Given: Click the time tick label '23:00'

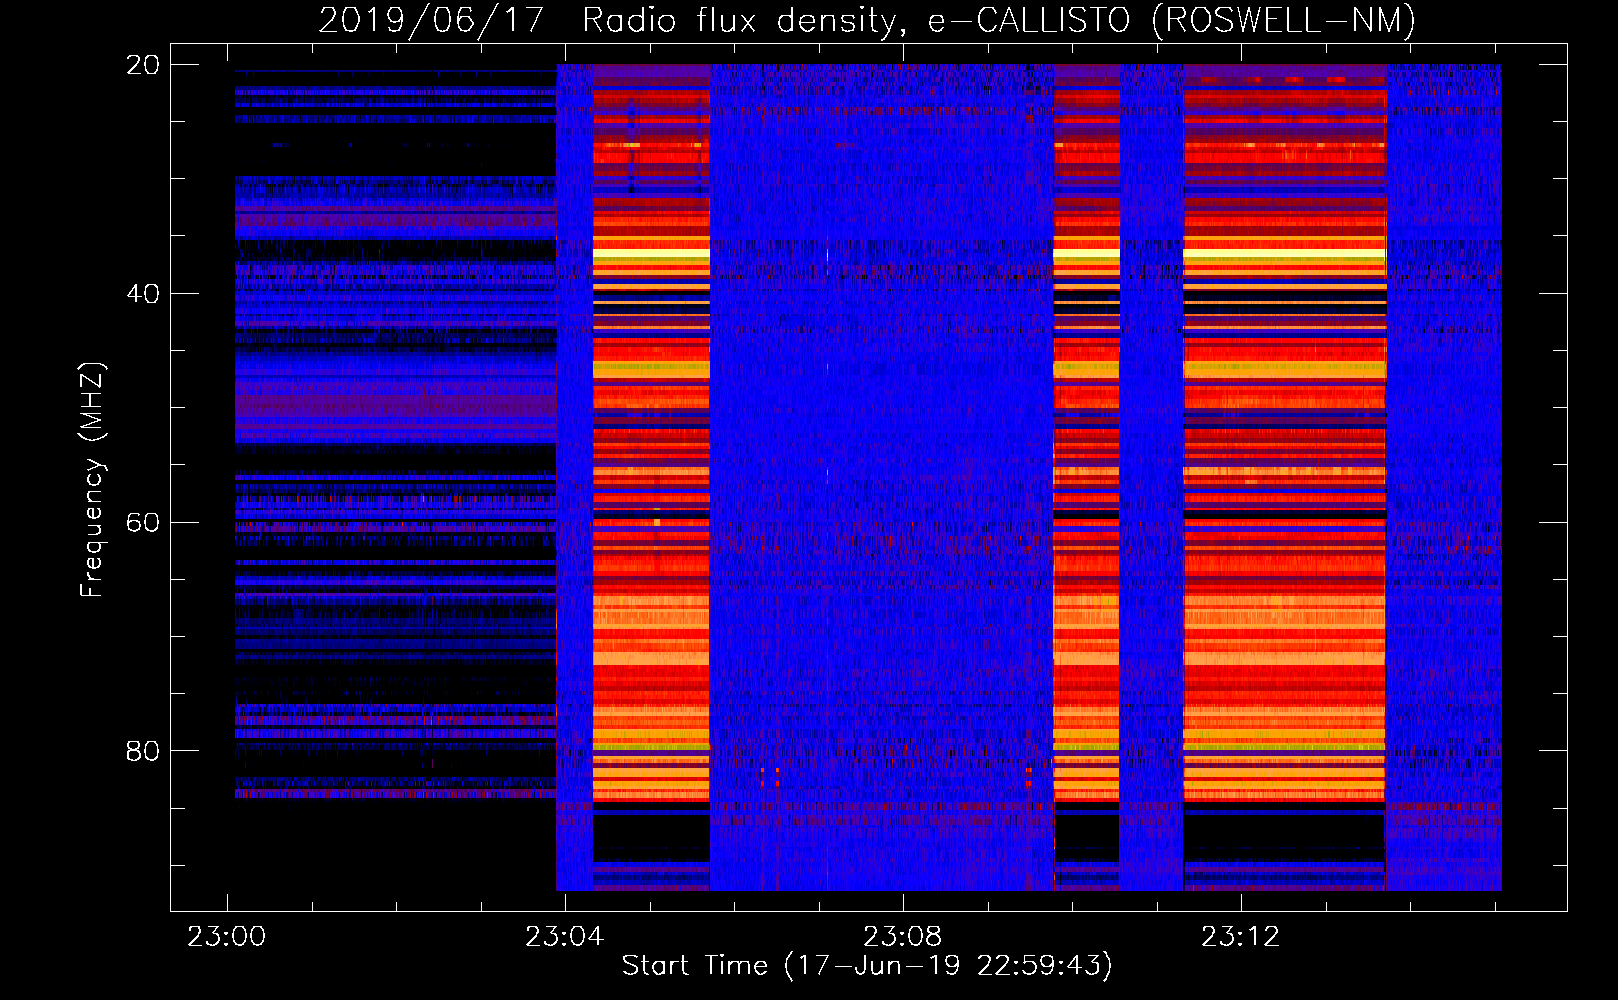Looking at the screenshot, I should (x=227, y=937).
